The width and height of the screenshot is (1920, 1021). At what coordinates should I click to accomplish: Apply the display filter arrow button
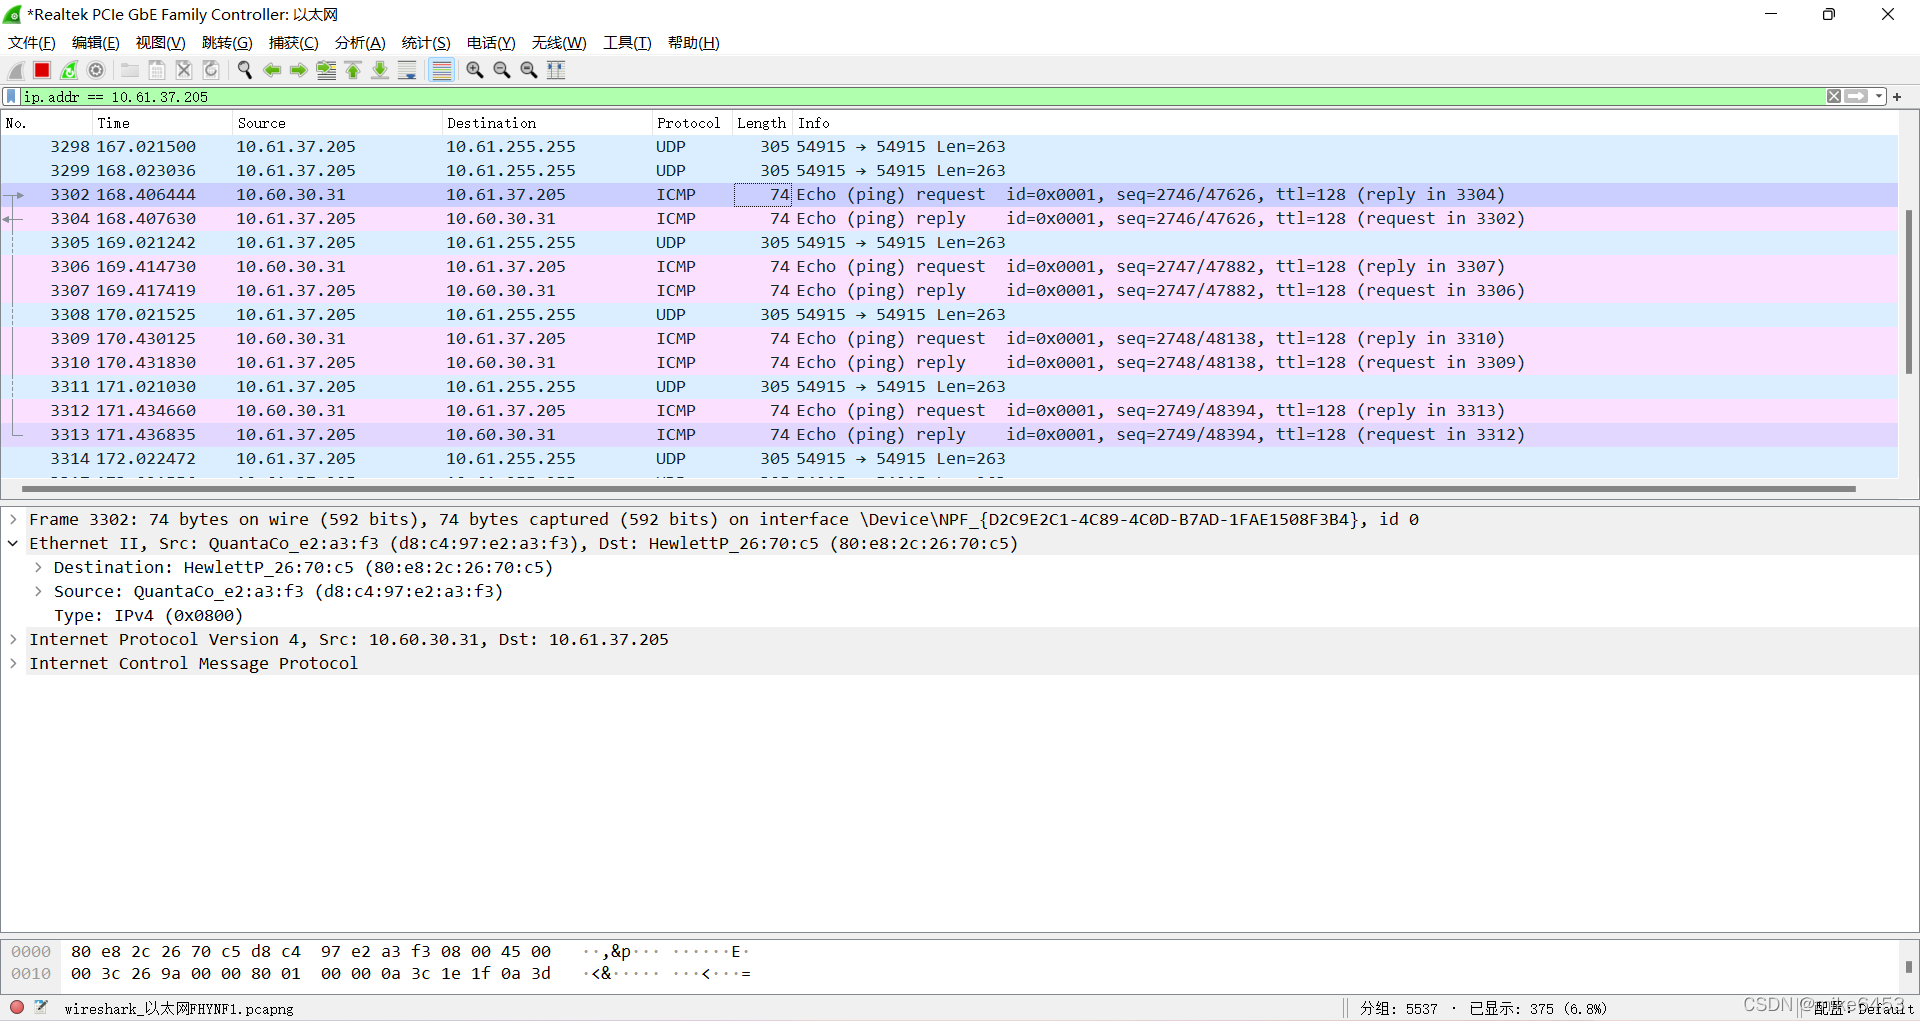tap(1856, 97)
